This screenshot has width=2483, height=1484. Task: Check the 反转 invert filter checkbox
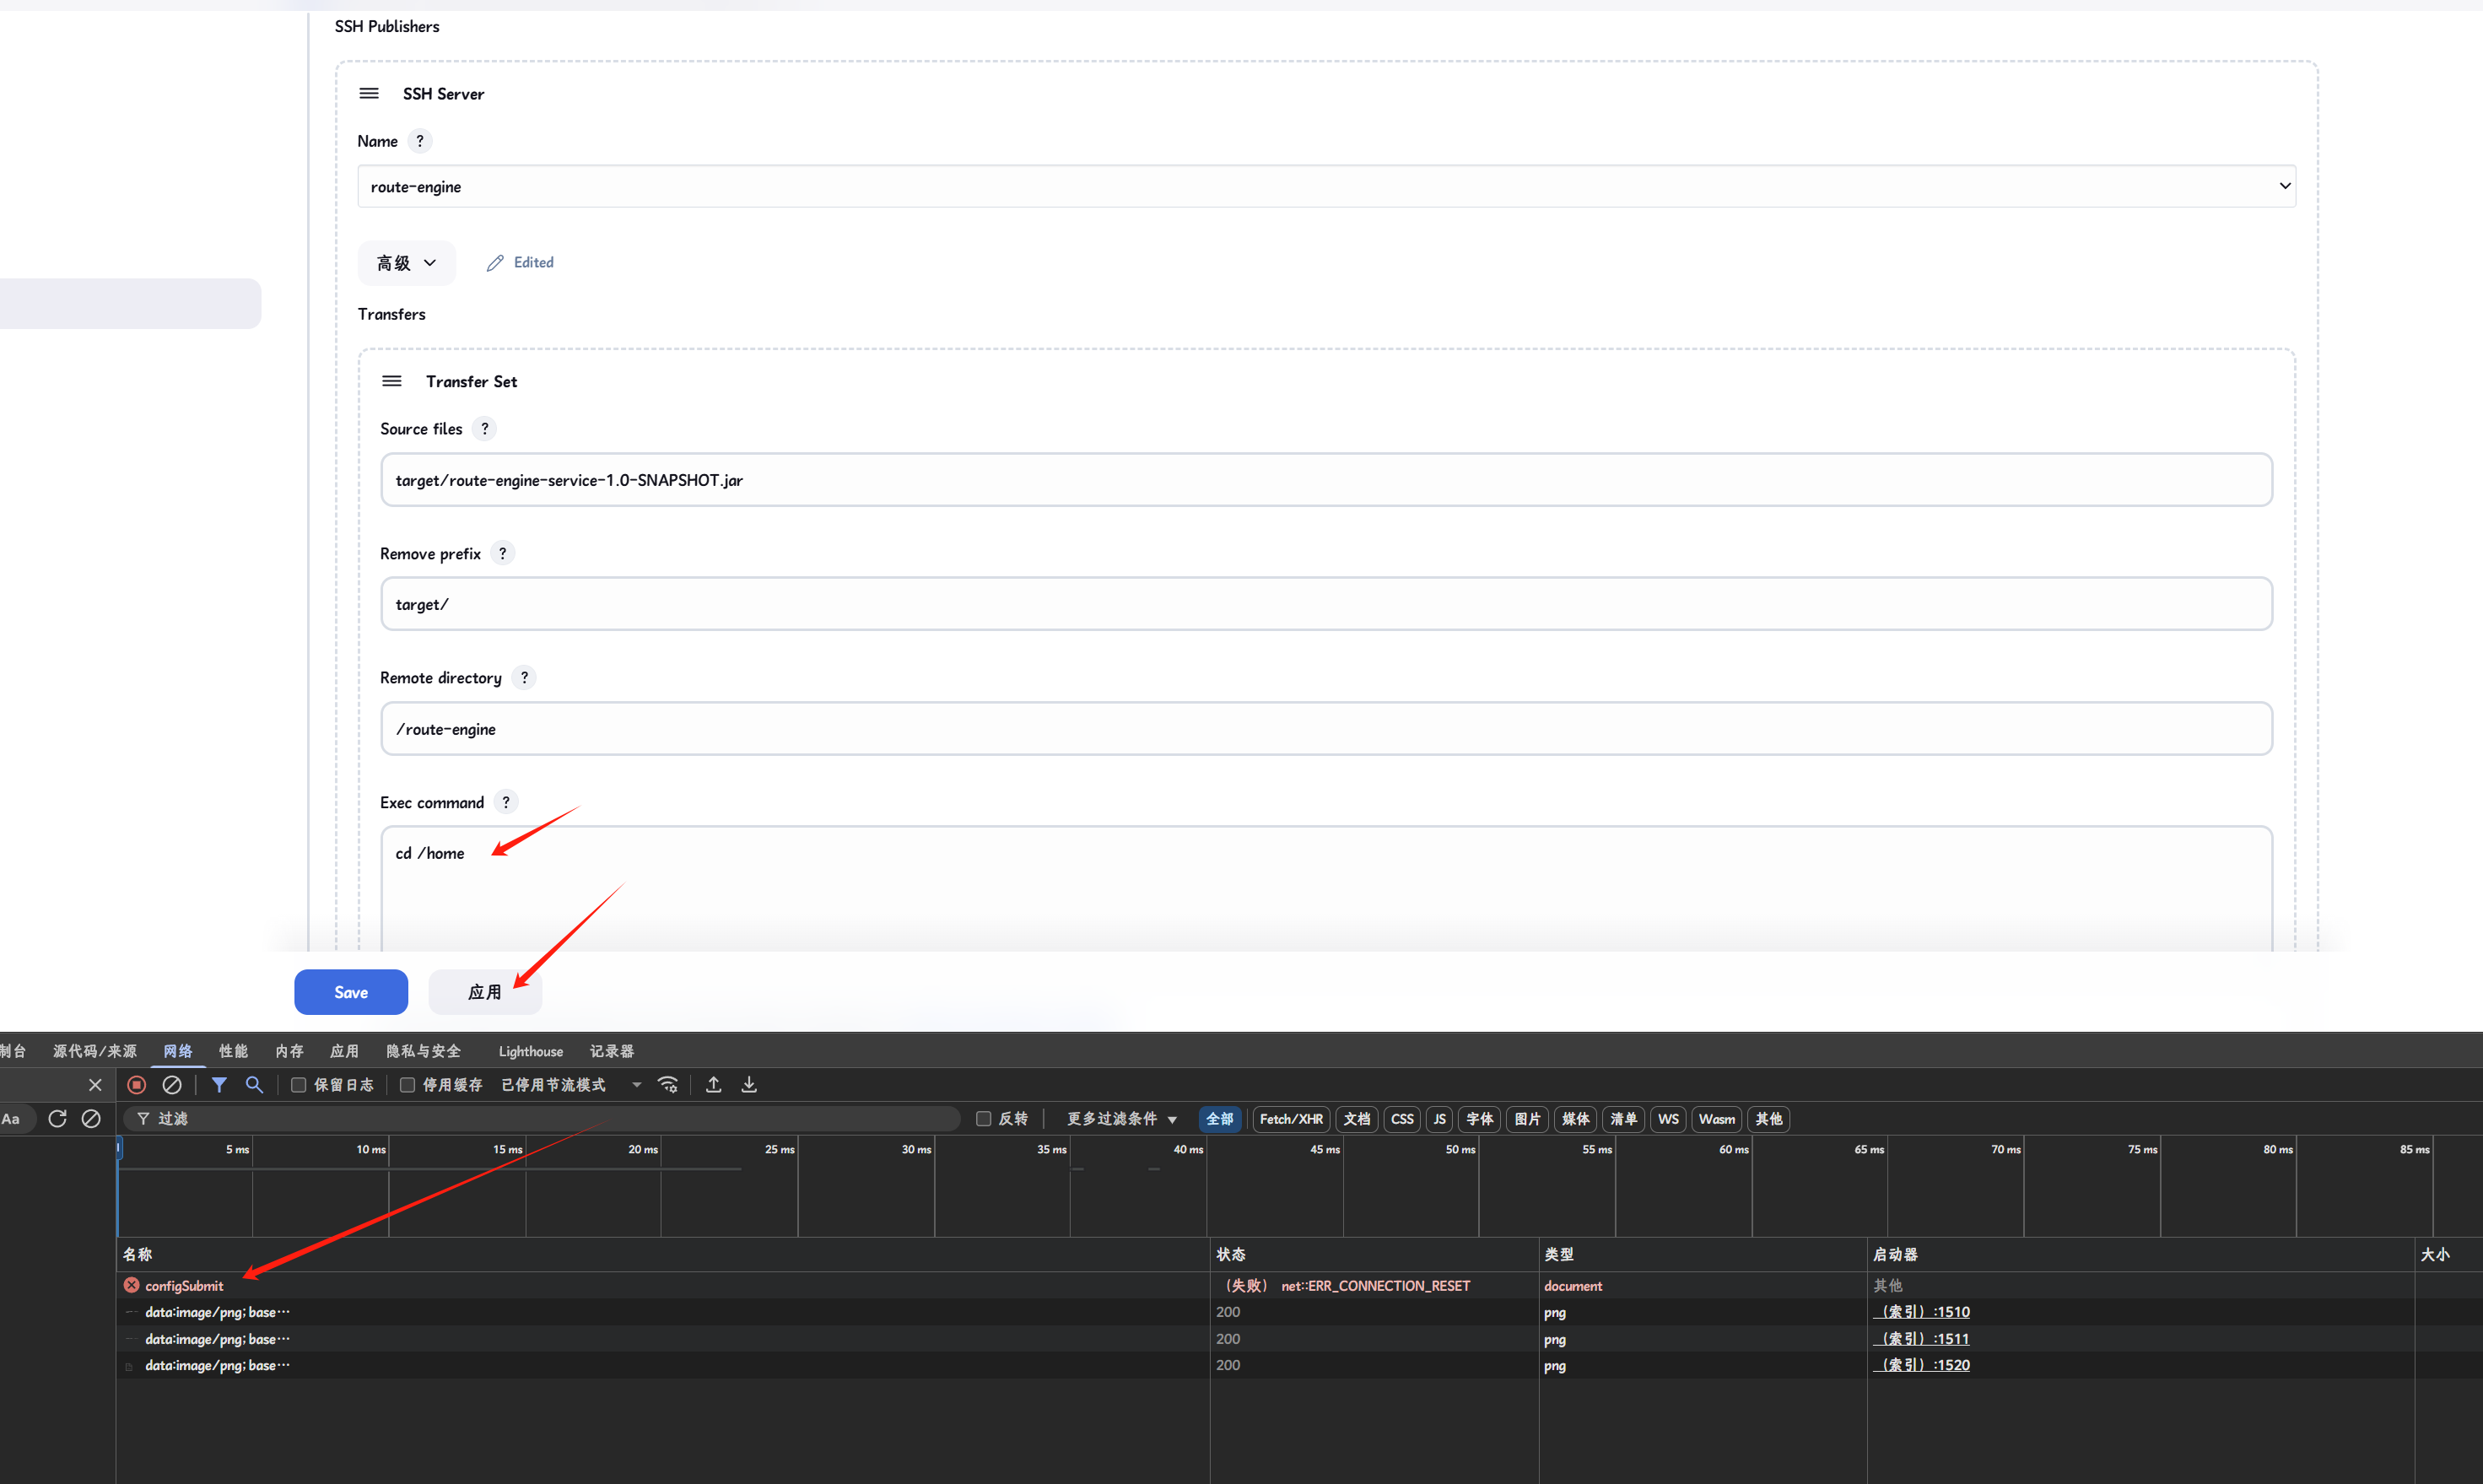[x=983, y=1119]
